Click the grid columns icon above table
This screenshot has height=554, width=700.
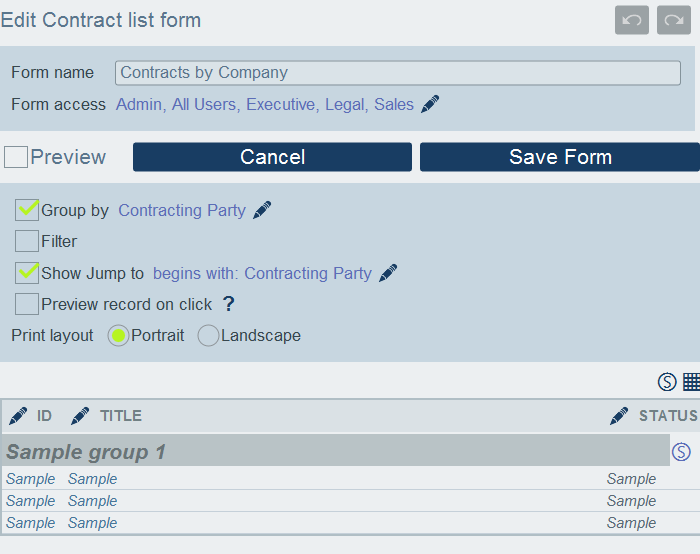pyautogui.click(x=691, y=381)
